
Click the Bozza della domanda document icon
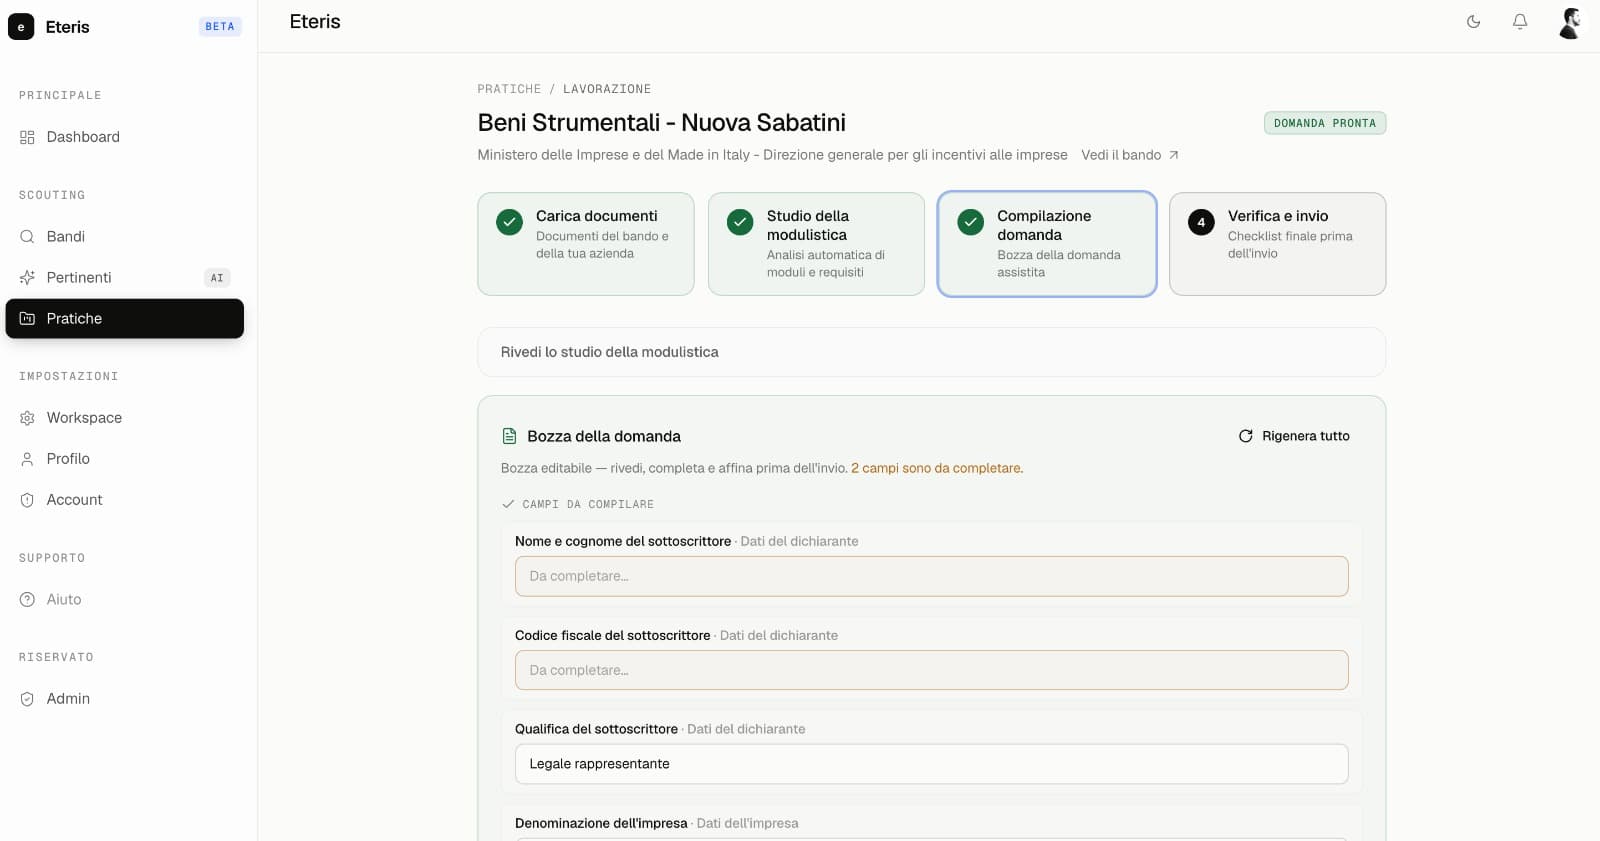tap(509, 437)
